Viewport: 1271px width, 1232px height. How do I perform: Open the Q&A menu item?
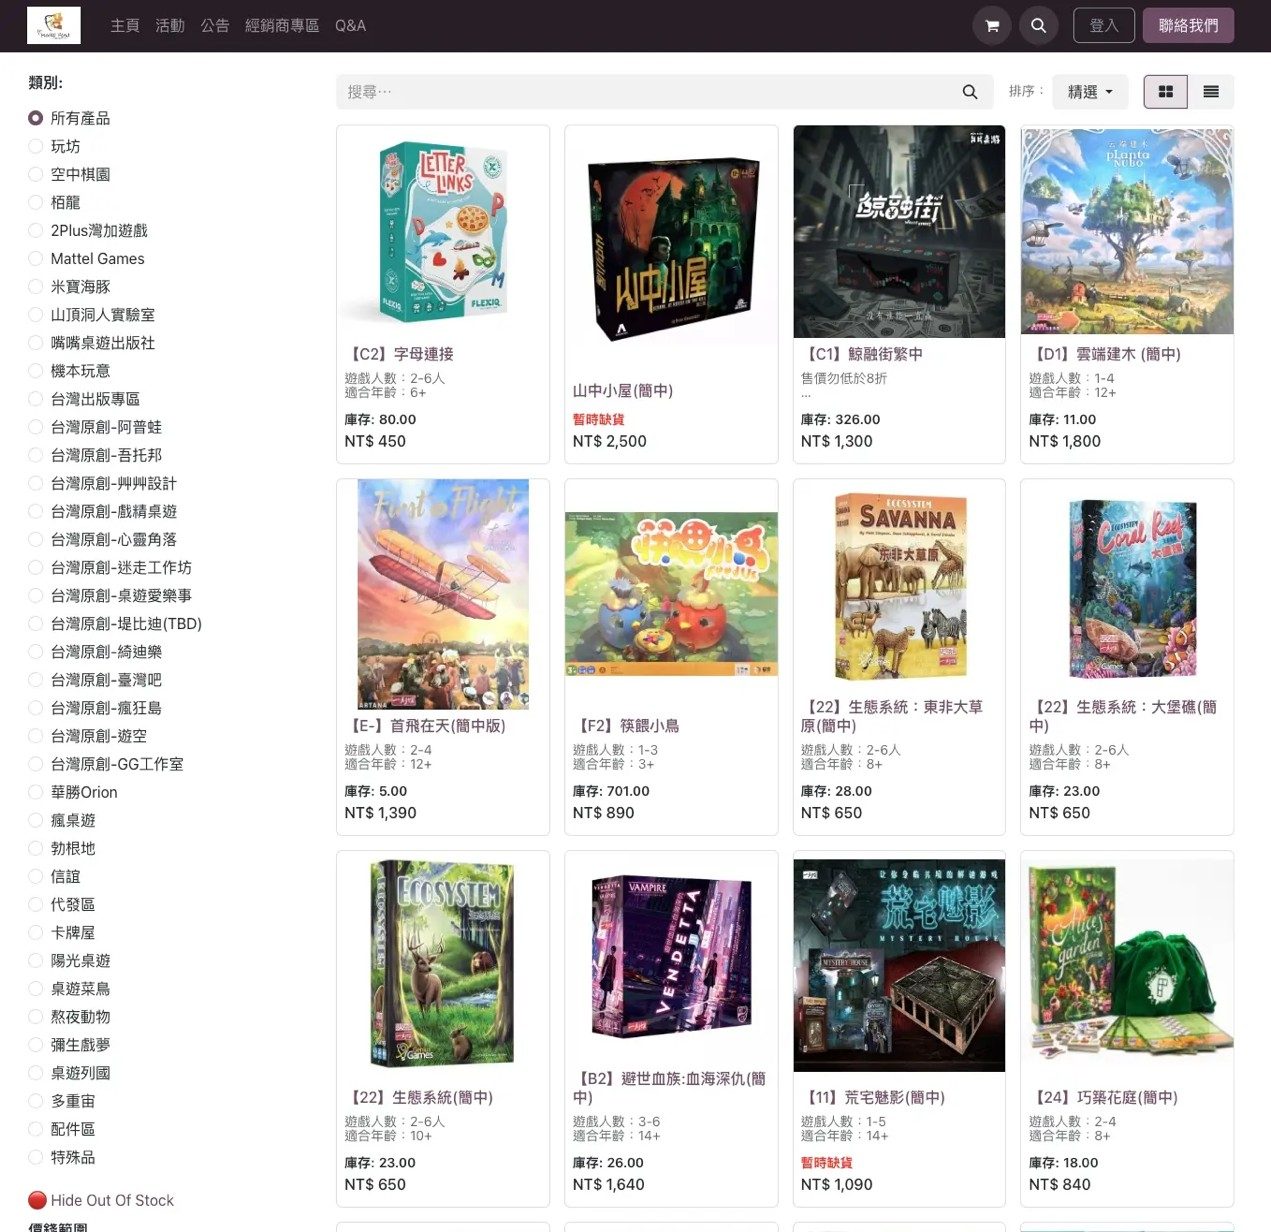tap(350, 26)
